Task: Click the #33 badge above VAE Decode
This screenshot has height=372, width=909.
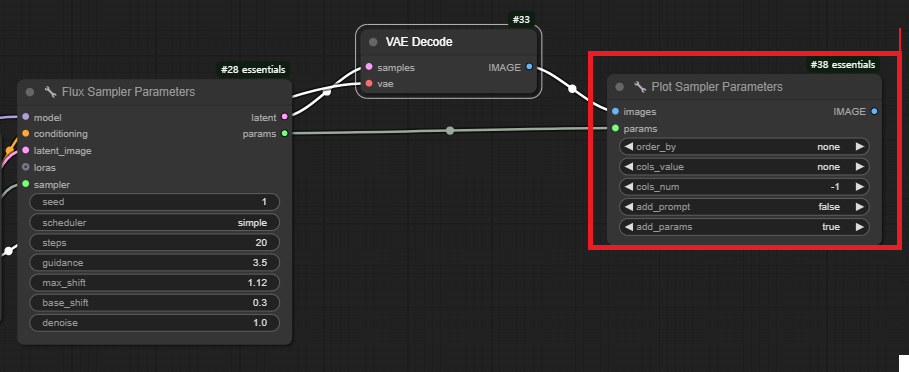Action: point(521,20)
